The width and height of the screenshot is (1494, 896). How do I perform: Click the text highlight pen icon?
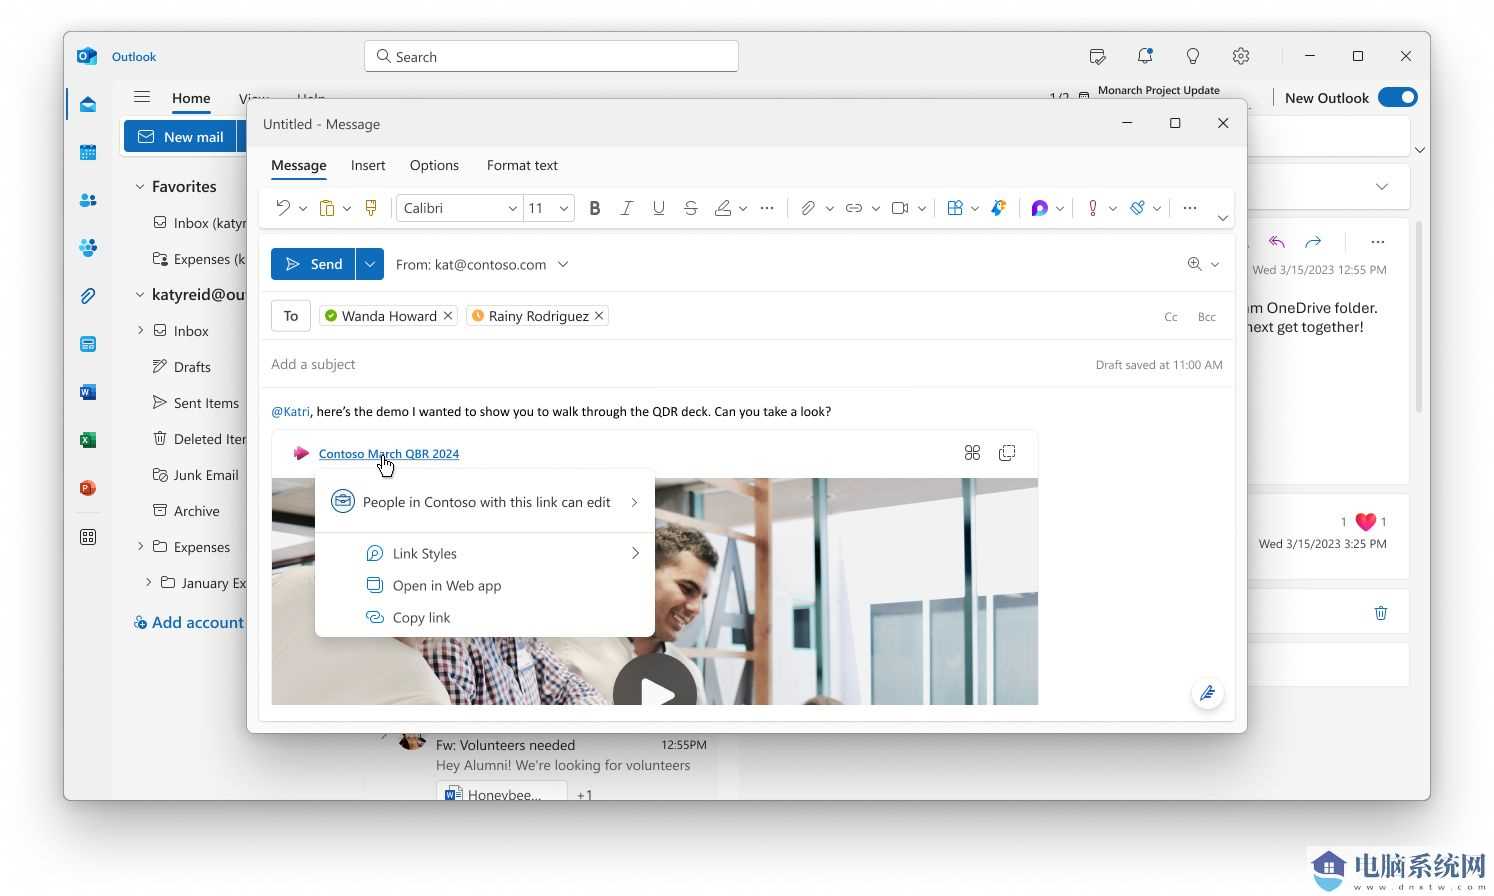723,208
